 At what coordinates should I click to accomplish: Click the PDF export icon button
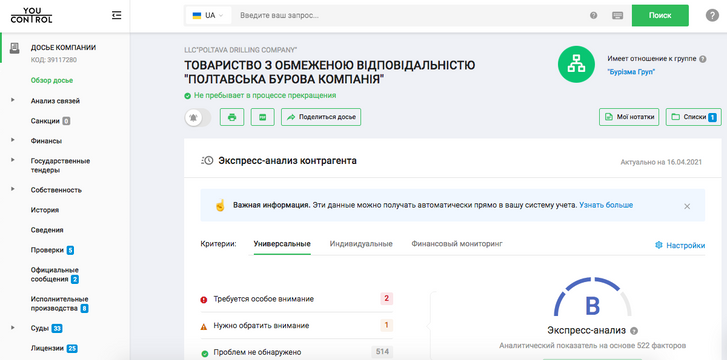(x=262, y=117)
